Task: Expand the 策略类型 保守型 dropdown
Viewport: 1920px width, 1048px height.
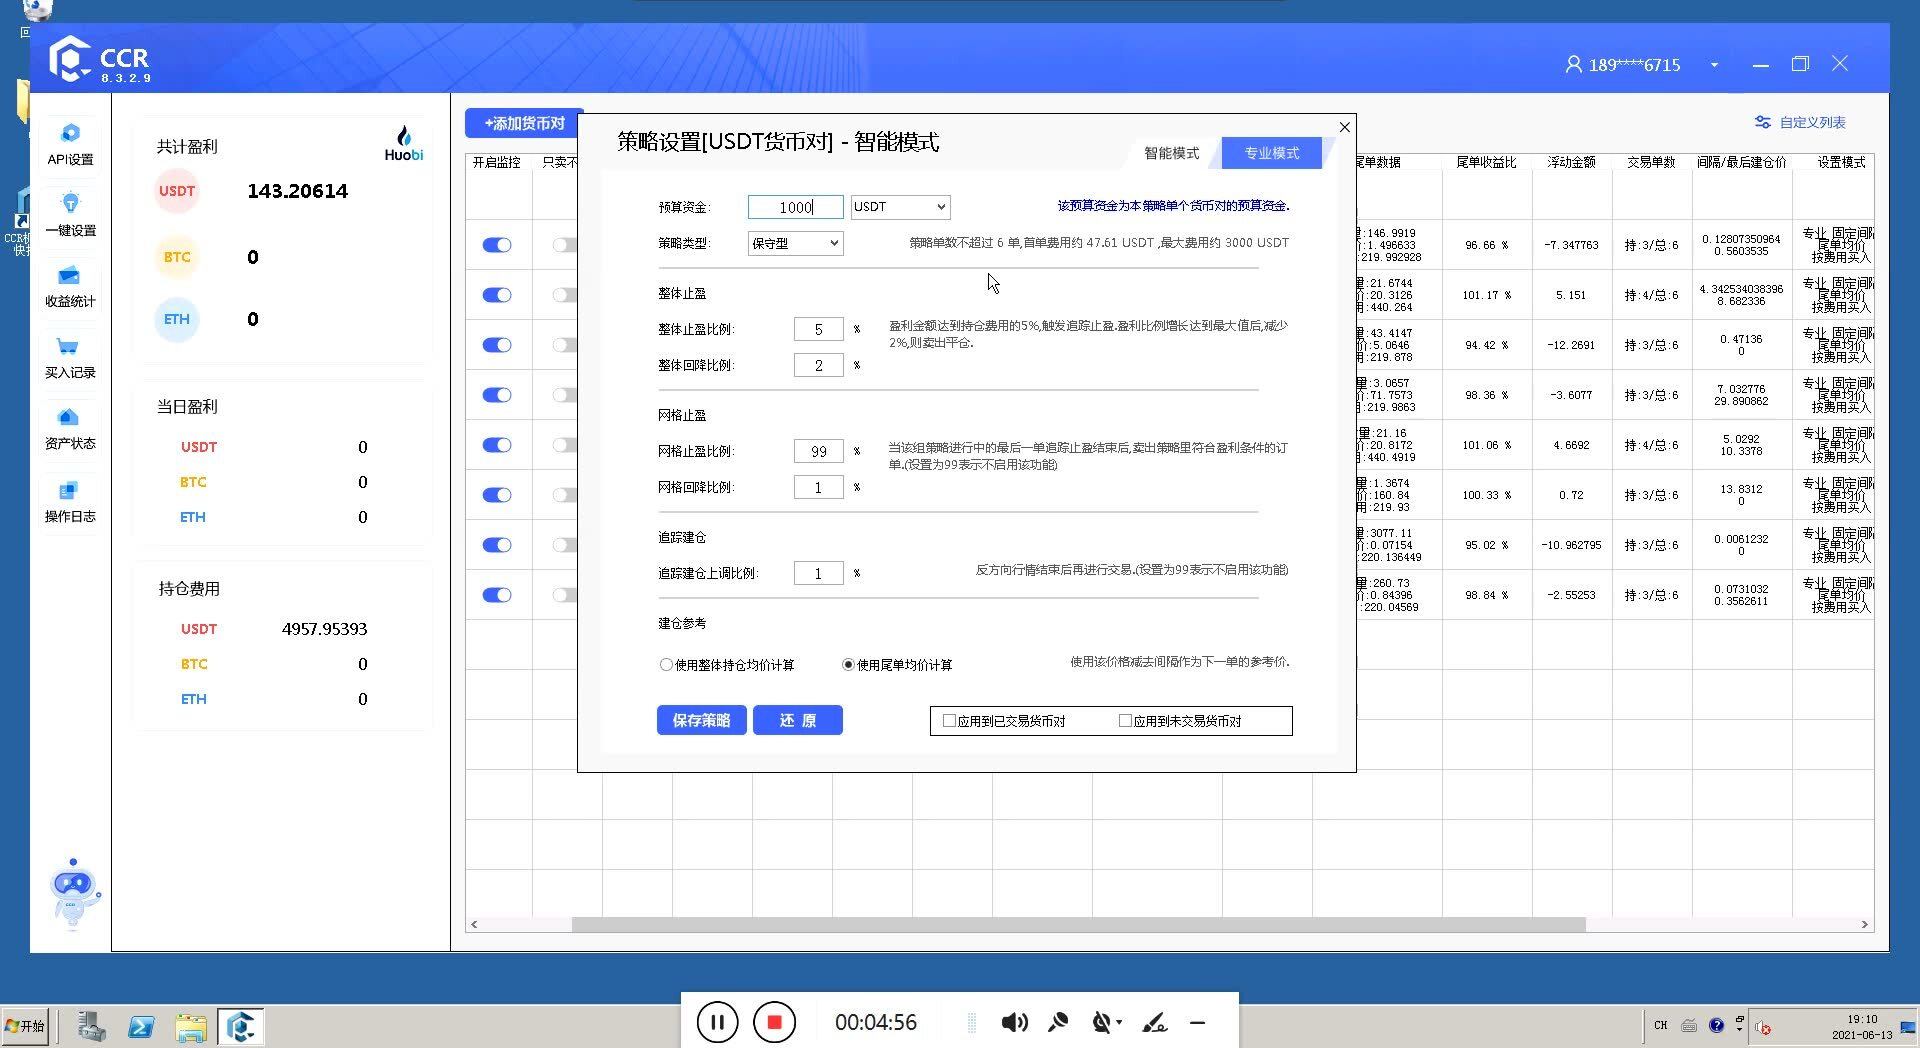Action: tap(795, 243)
